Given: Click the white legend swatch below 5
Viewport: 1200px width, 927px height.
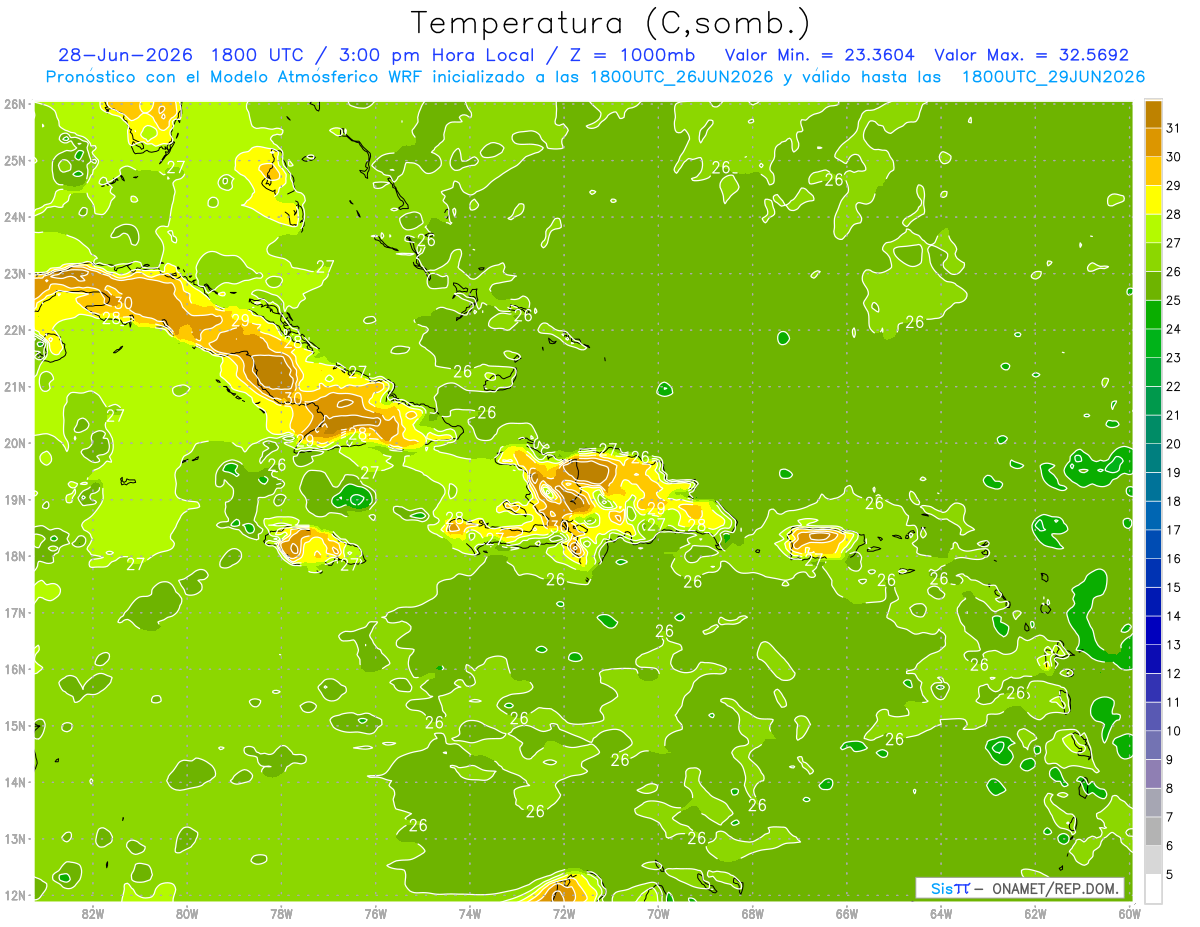Looking at the screenshot, I should coord(1153,888).
